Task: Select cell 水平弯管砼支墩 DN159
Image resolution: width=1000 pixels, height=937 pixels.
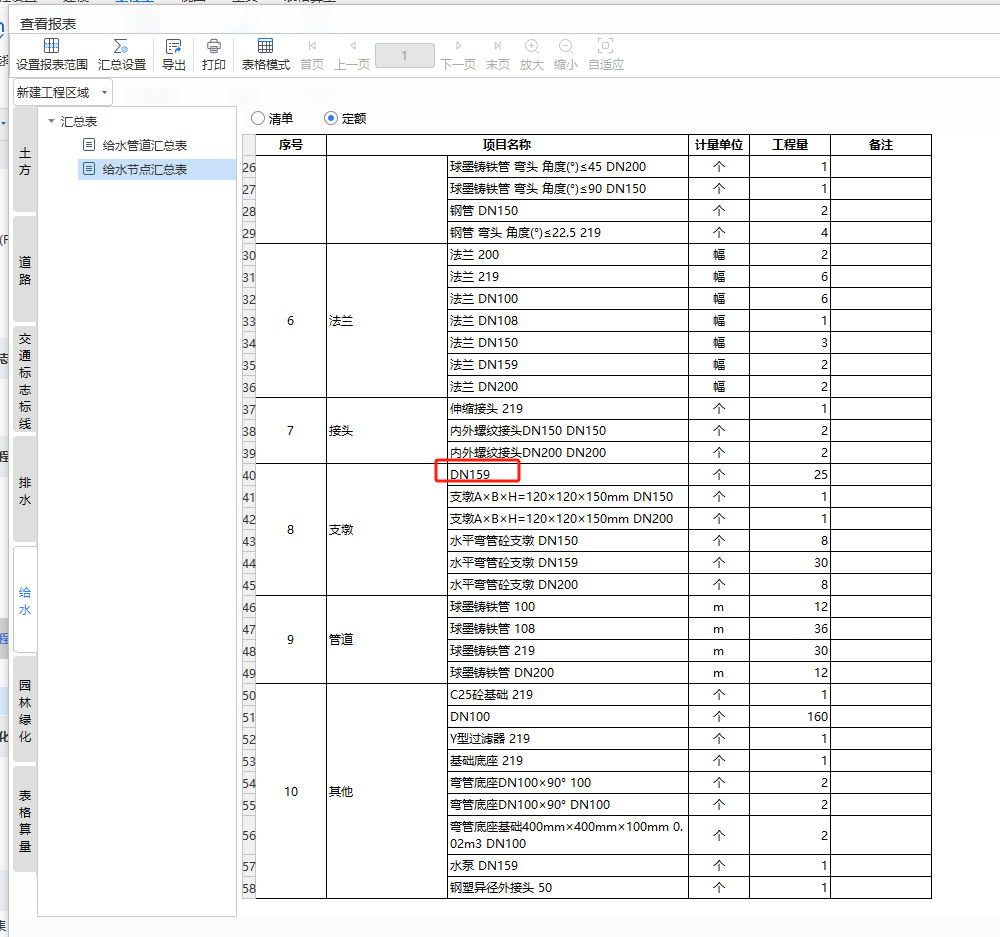Action: 568,563
